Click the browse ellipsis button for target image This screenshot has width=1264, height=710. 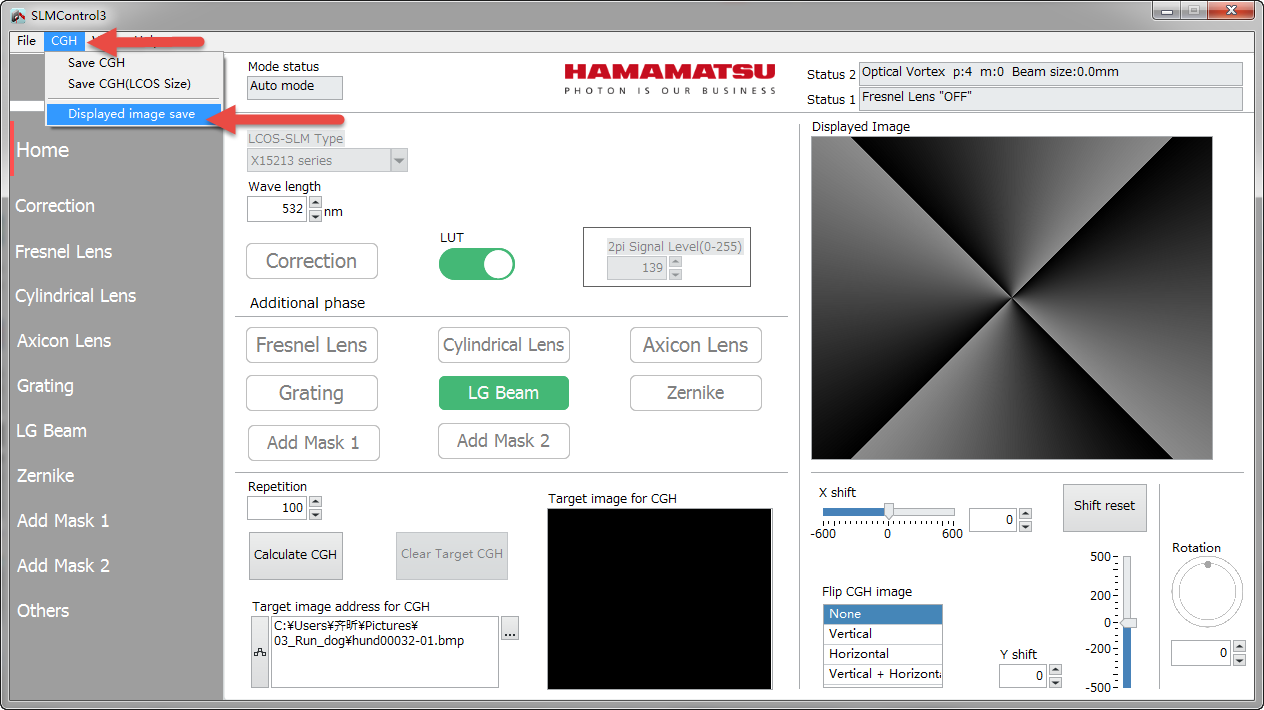(510, 630)
